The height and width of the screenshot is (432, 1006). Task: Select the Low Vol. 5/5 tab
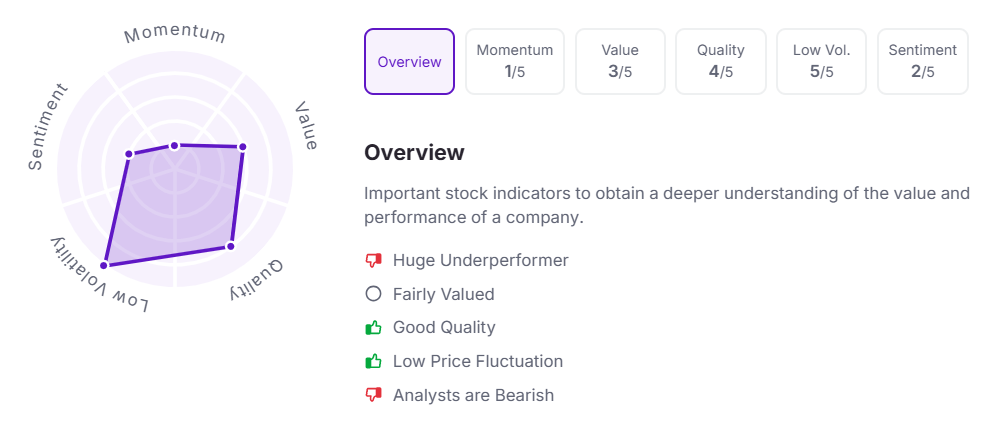click(821, 62)
